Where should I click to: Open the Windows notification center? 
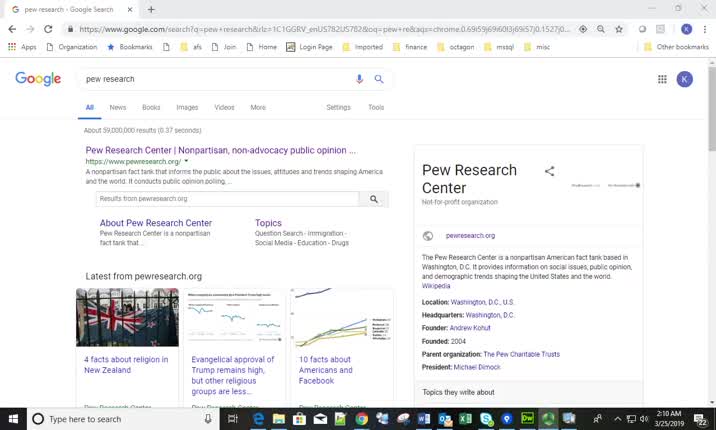click(700, 419)
